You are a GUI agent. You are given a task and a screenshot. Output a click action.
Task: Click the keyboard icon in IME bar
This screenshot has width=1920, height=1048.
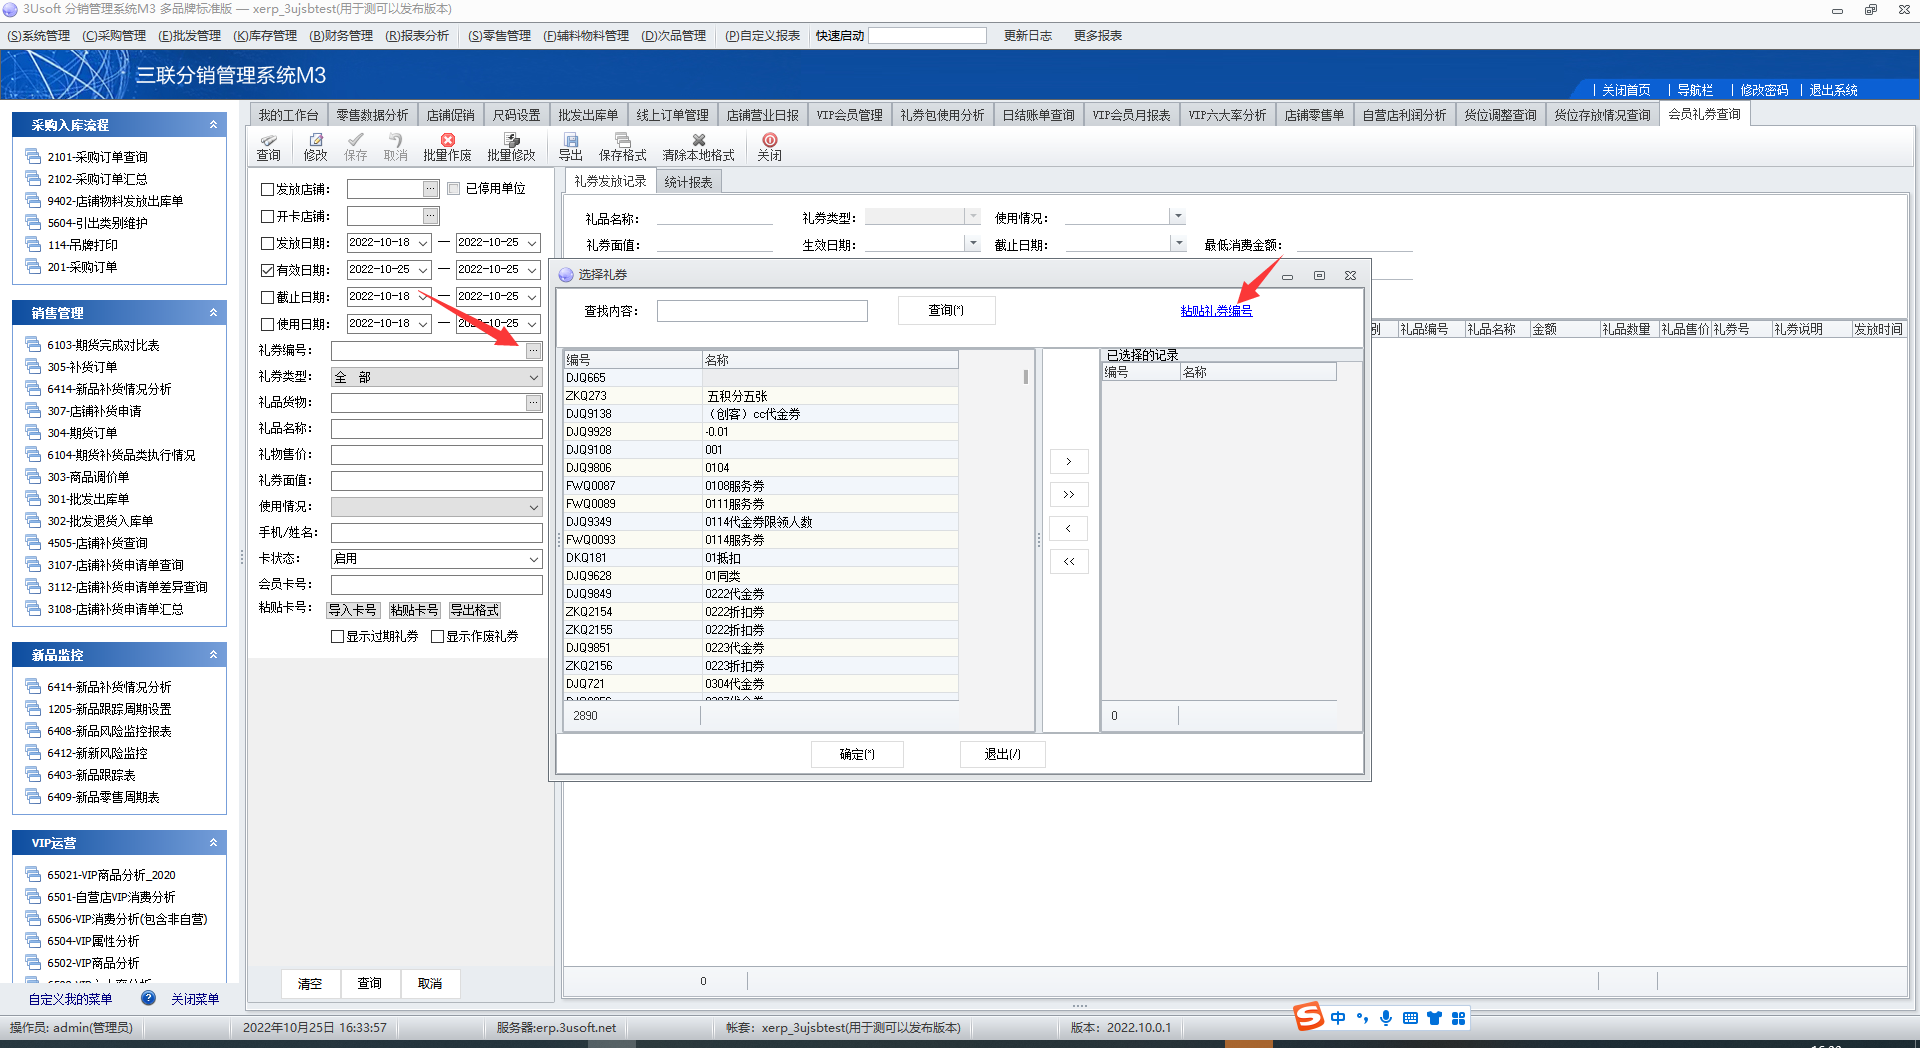1410,1018
